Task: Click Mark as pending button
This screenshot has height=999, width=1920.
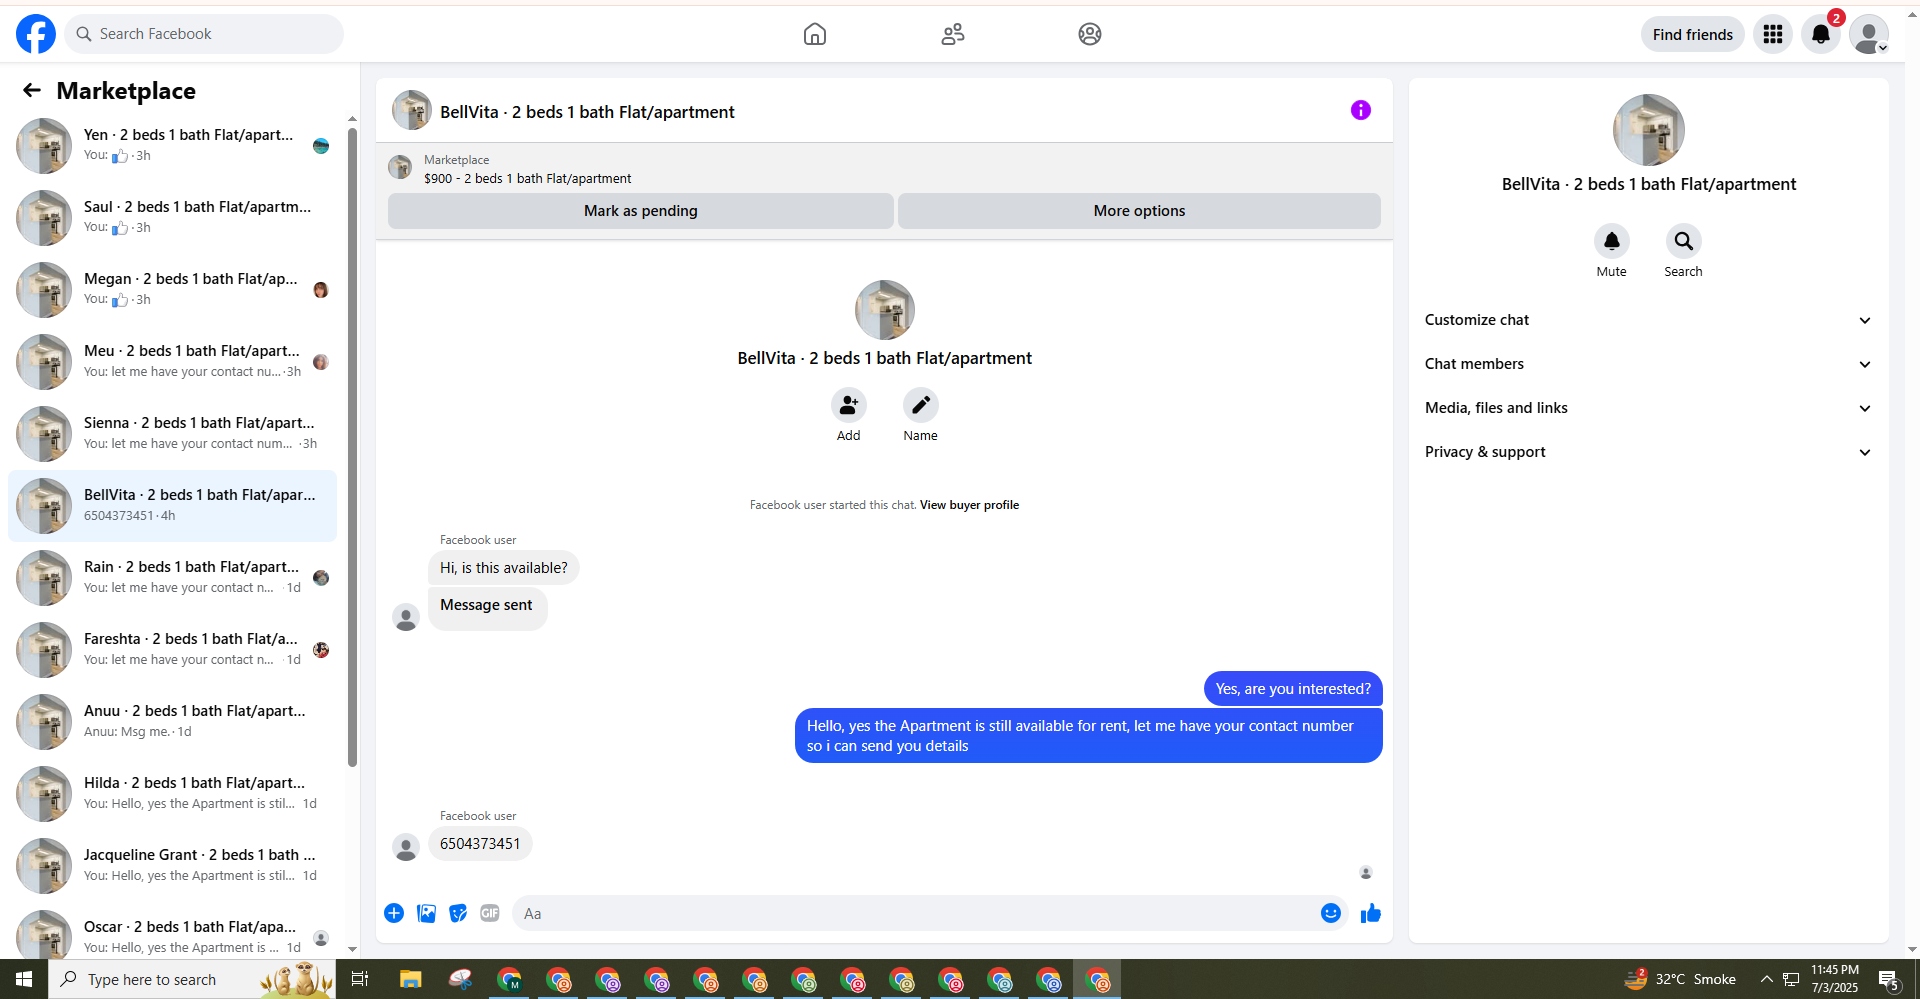Action: pos(641,211)
